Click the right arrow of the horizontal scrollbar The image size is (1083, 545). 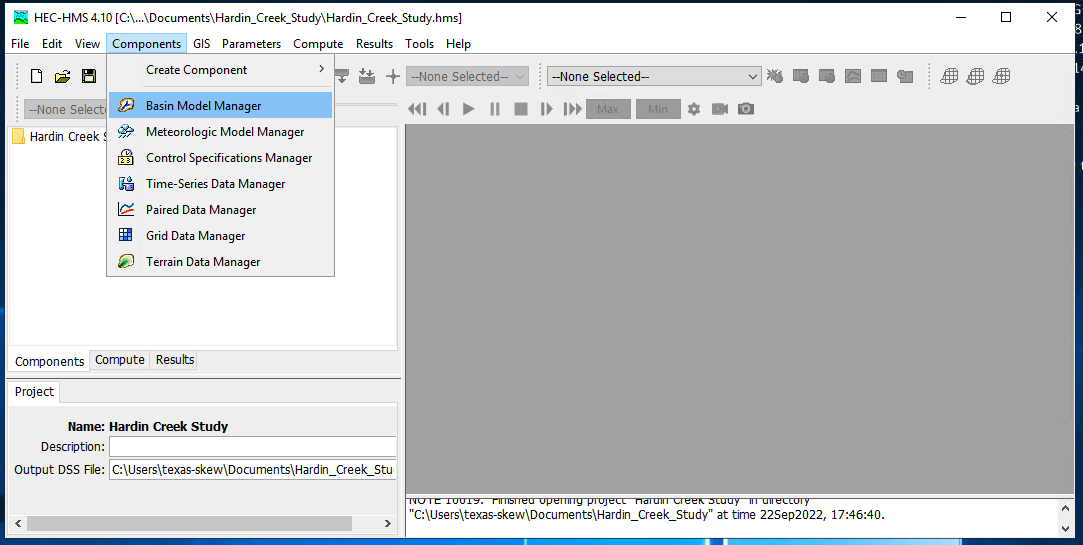(x=388, y=524)
